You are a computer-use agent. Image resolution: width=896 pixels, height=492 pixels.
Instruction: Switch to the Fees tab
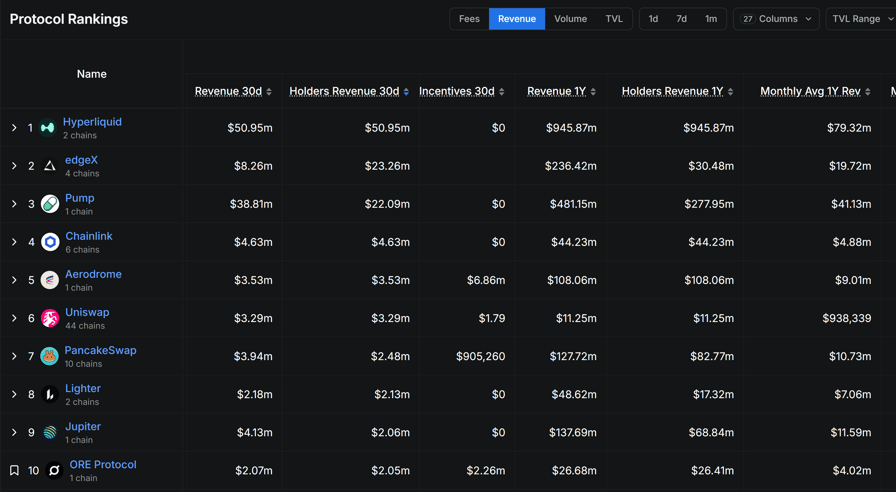tap(469, 19)
